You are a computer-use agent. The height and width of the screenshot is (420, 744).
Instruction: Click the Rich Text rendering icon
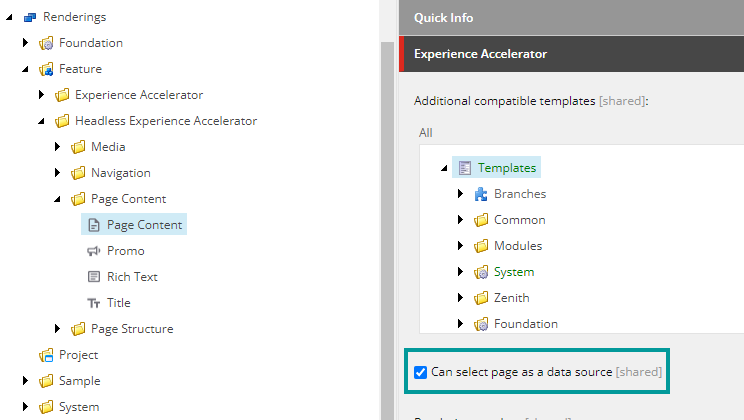pos(94,277)
